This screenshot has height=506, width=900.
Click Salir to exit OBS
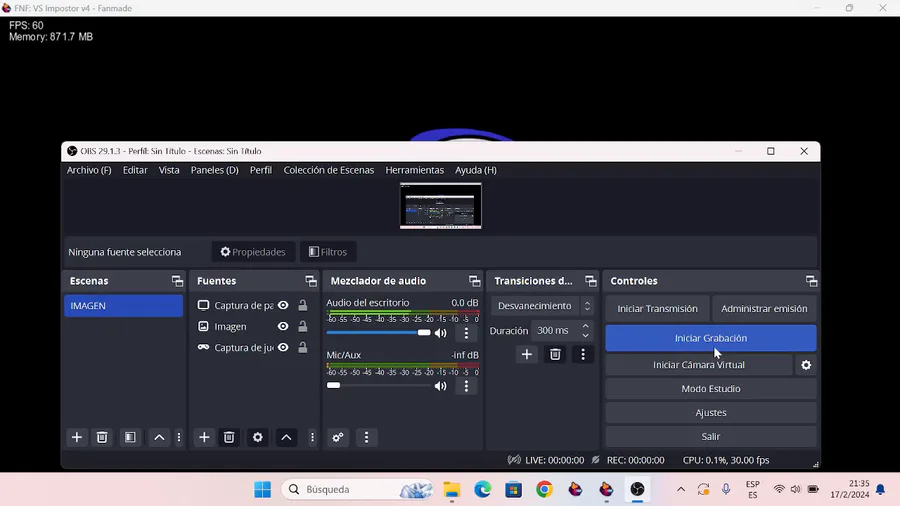pyautogui.click(x=711, y=437)
